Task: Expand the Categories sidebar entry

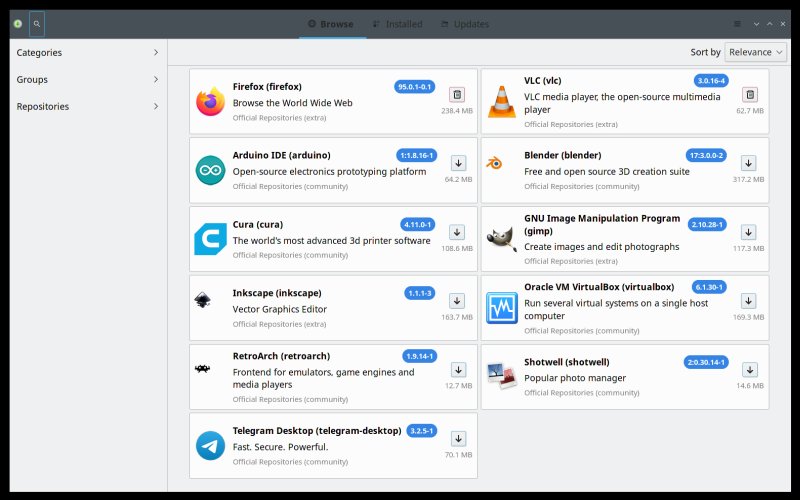Action: pos(88,53)
